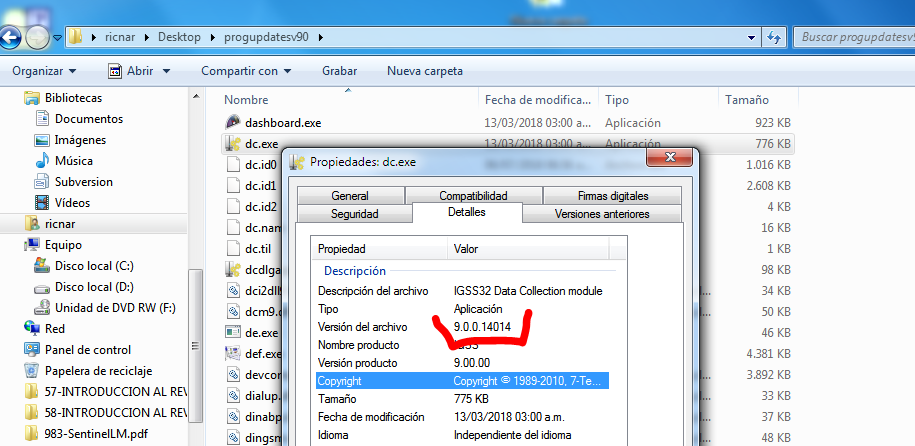This screenshot has width=915, height=446.
Task: Open the Organizar dropdown menu
Action: click(44, 71)
